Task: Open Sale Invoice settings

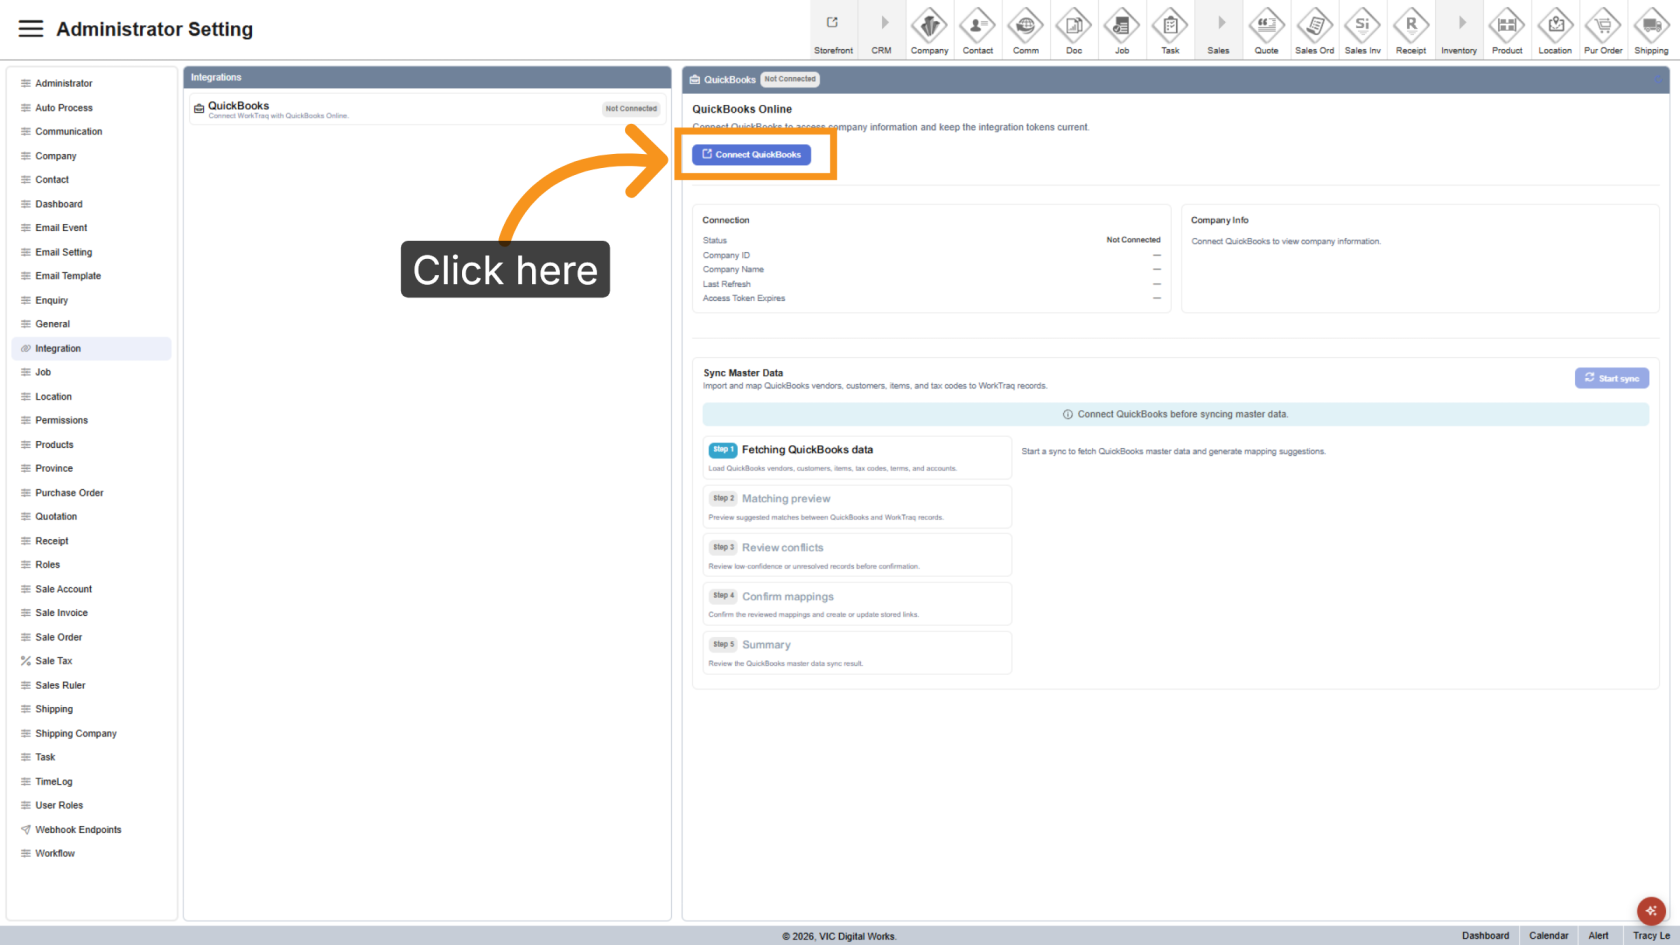Action: tap(91, 613)
